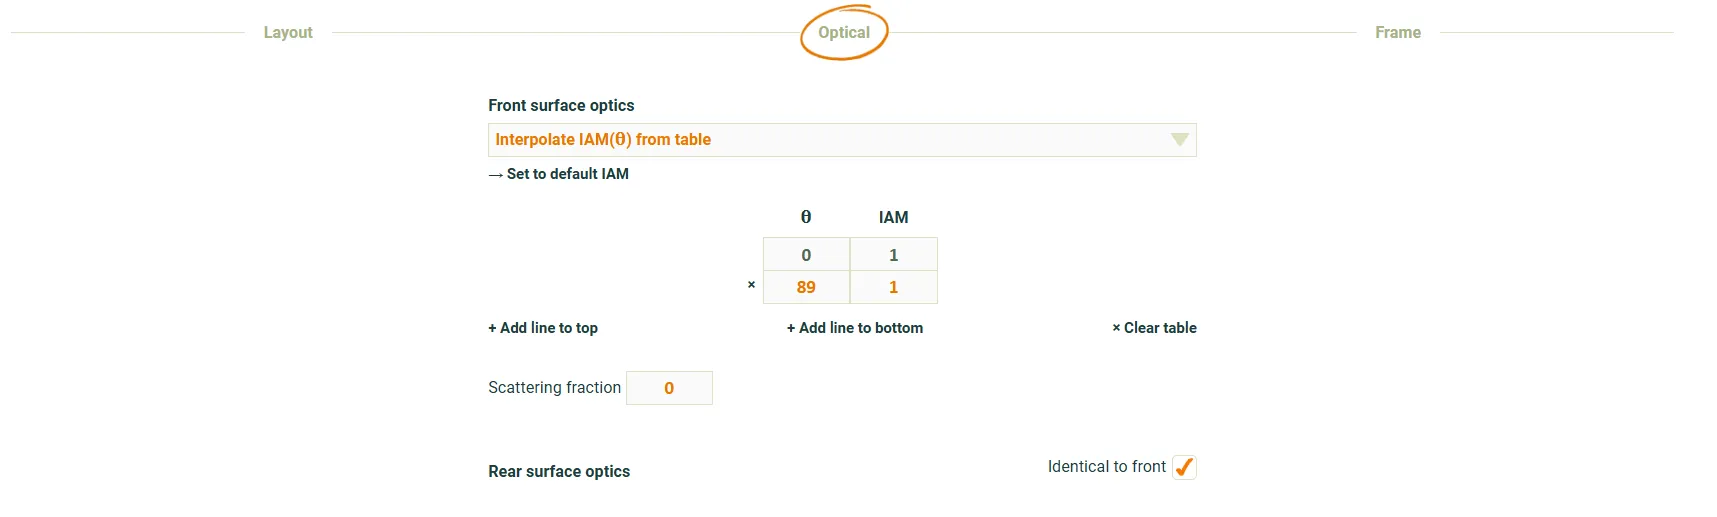Open the Interpolate IAM(θ) from table dropdown

841,140
